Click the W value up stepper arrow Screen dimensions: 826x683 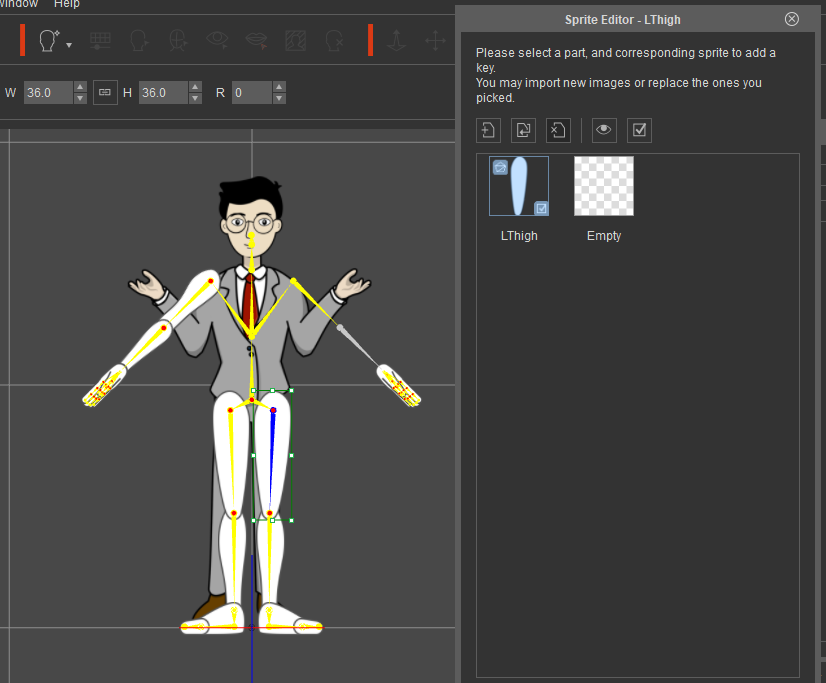[79, 86]
